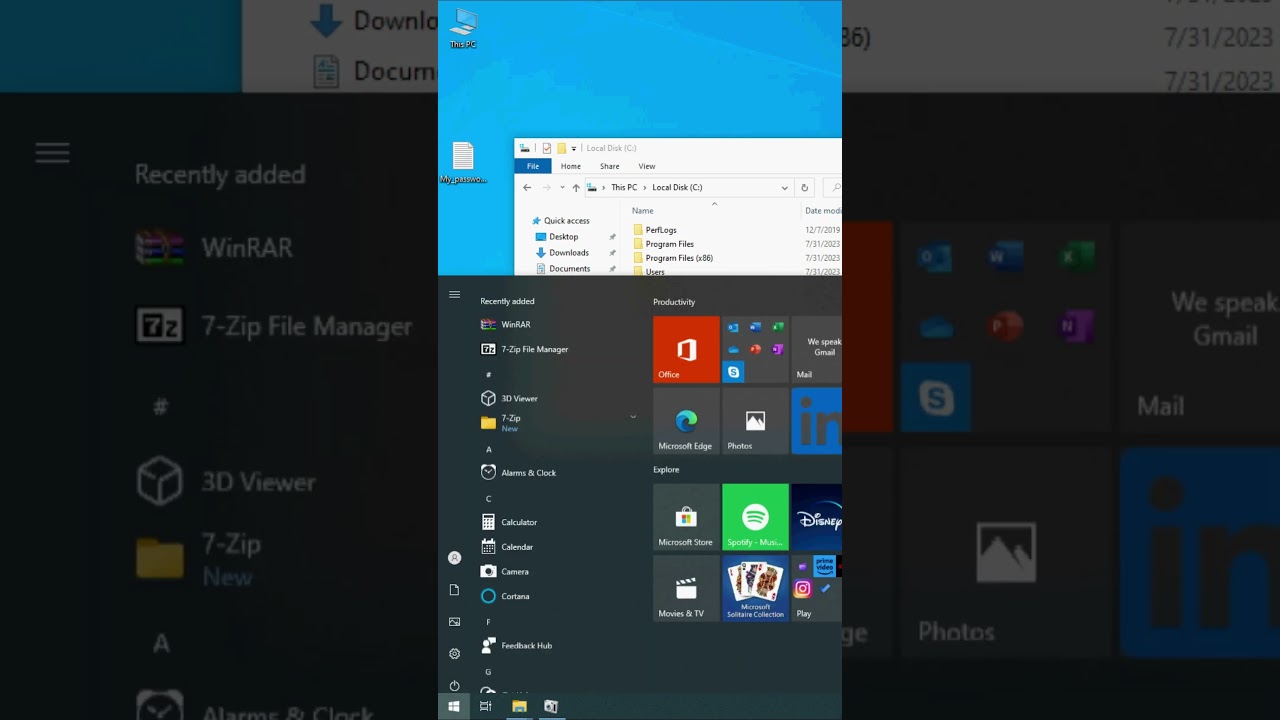Select the Users folder

655,271
